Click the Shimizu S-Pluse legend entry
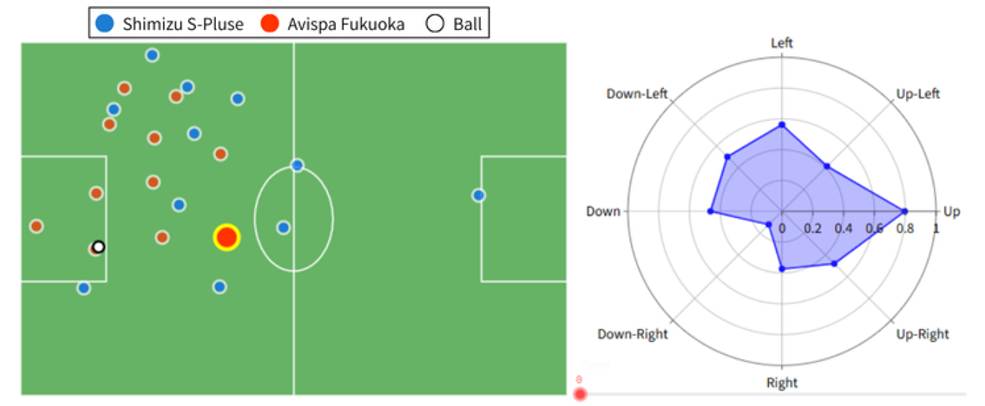985x406 pixels. 168,23
